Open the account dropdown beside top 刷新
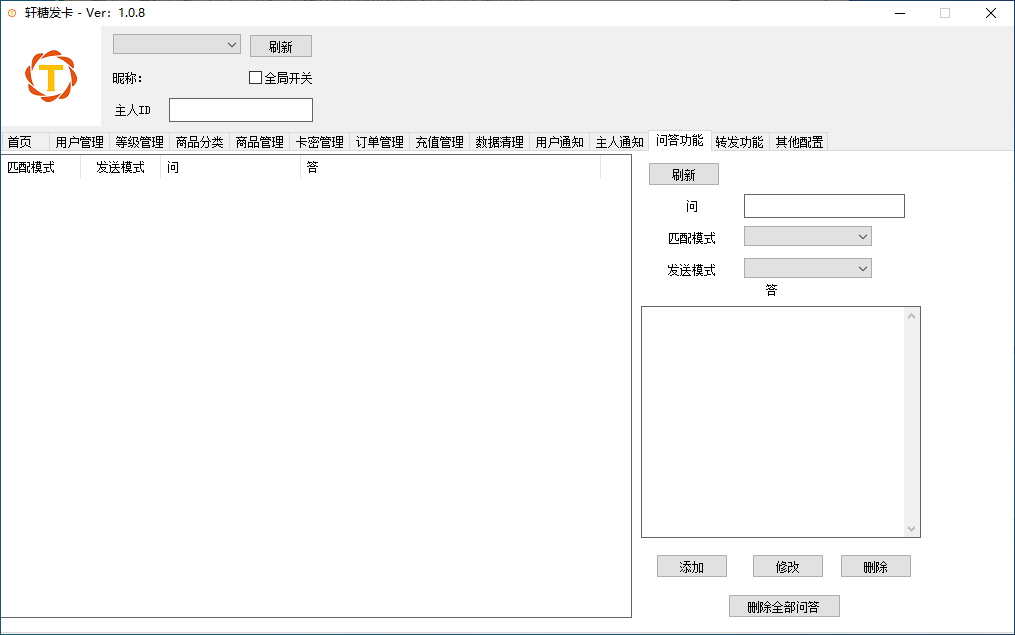The height and width of the screenshot is (635, 1015). pyautogui.click(x=177, y=45)
